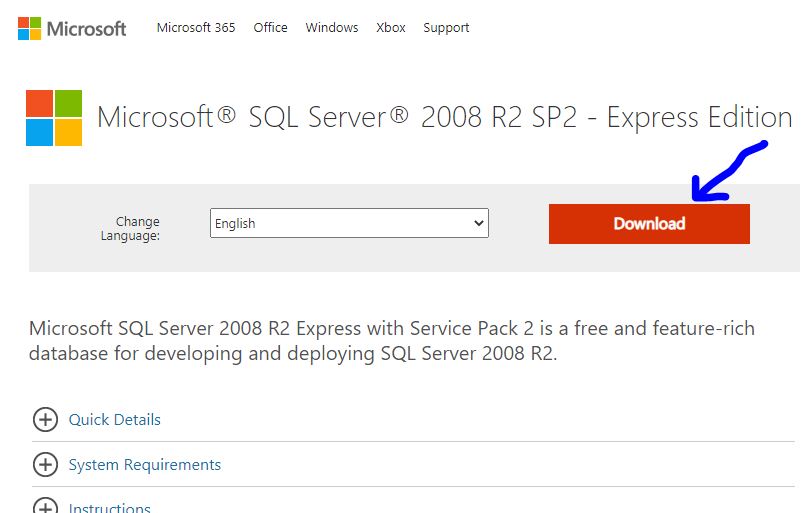
Task: Click the plus icon beside Quick Details
Action: 45,420
